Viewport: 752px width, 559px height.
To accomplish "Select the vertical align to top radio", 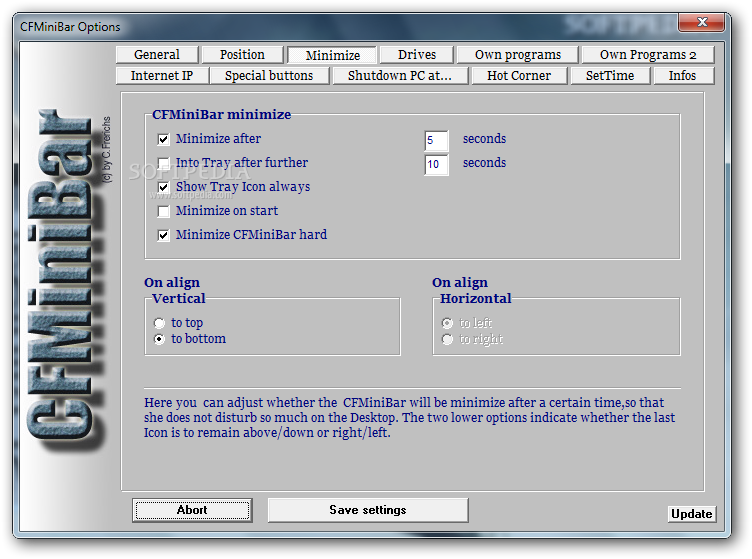I will pyautogui.click(x=159, y=323).
